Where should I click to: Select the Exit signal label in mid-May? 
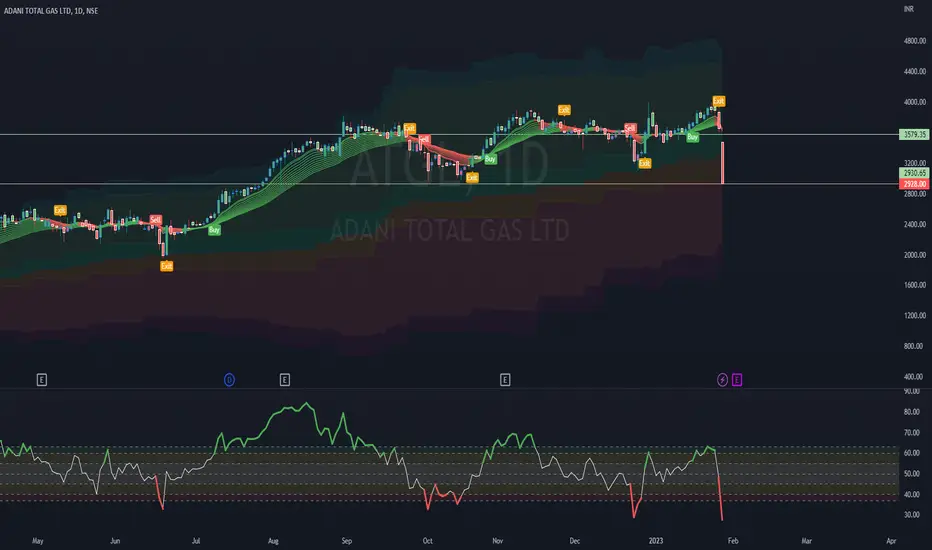click(60, 210)
